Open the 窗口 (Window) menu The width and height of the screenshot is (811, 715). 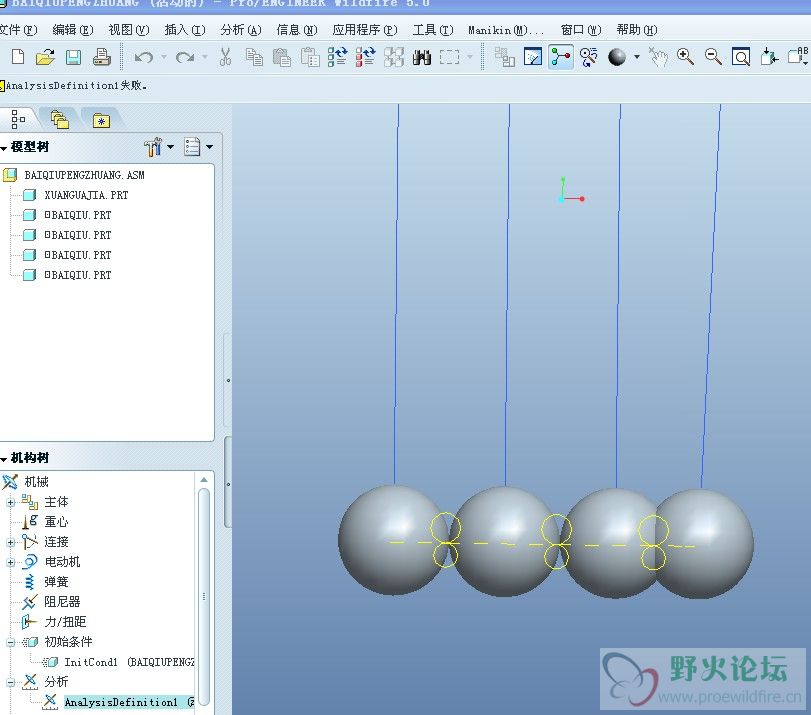[x=581, y=30]
